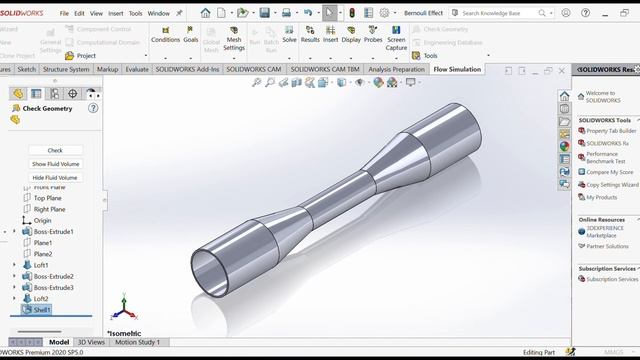640x360 pixels.
Task: Open the Edit menu
Action: (x=79, y=13)
